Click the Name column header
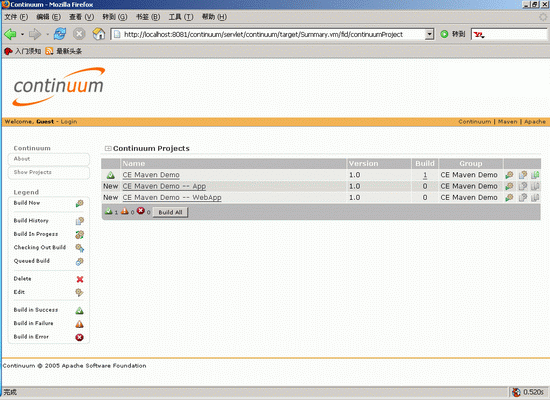This screenshot has height=400, width=550. pyautogui.click(x=234, y=164)
